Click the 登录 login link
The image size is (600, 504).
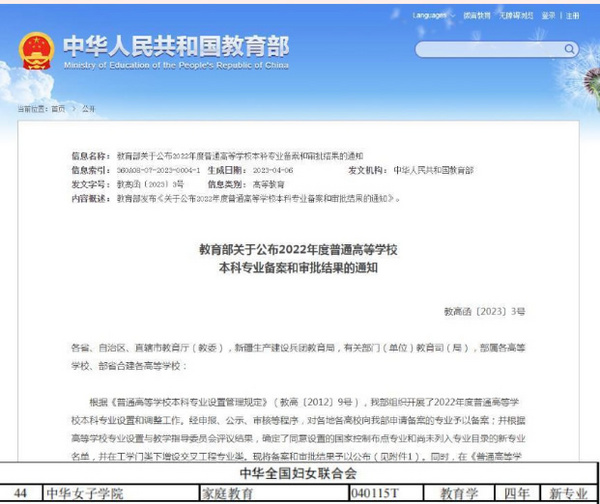pyautogui.click(x=548, y=16)
